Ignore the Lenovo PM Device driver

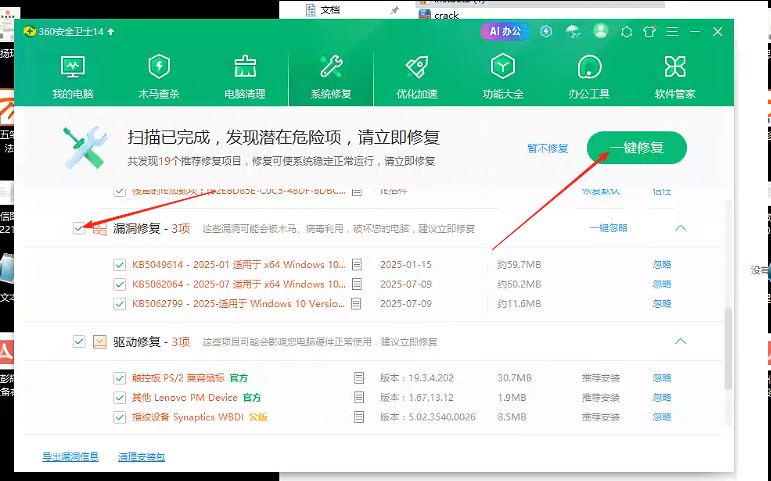(x=662, y=397)
